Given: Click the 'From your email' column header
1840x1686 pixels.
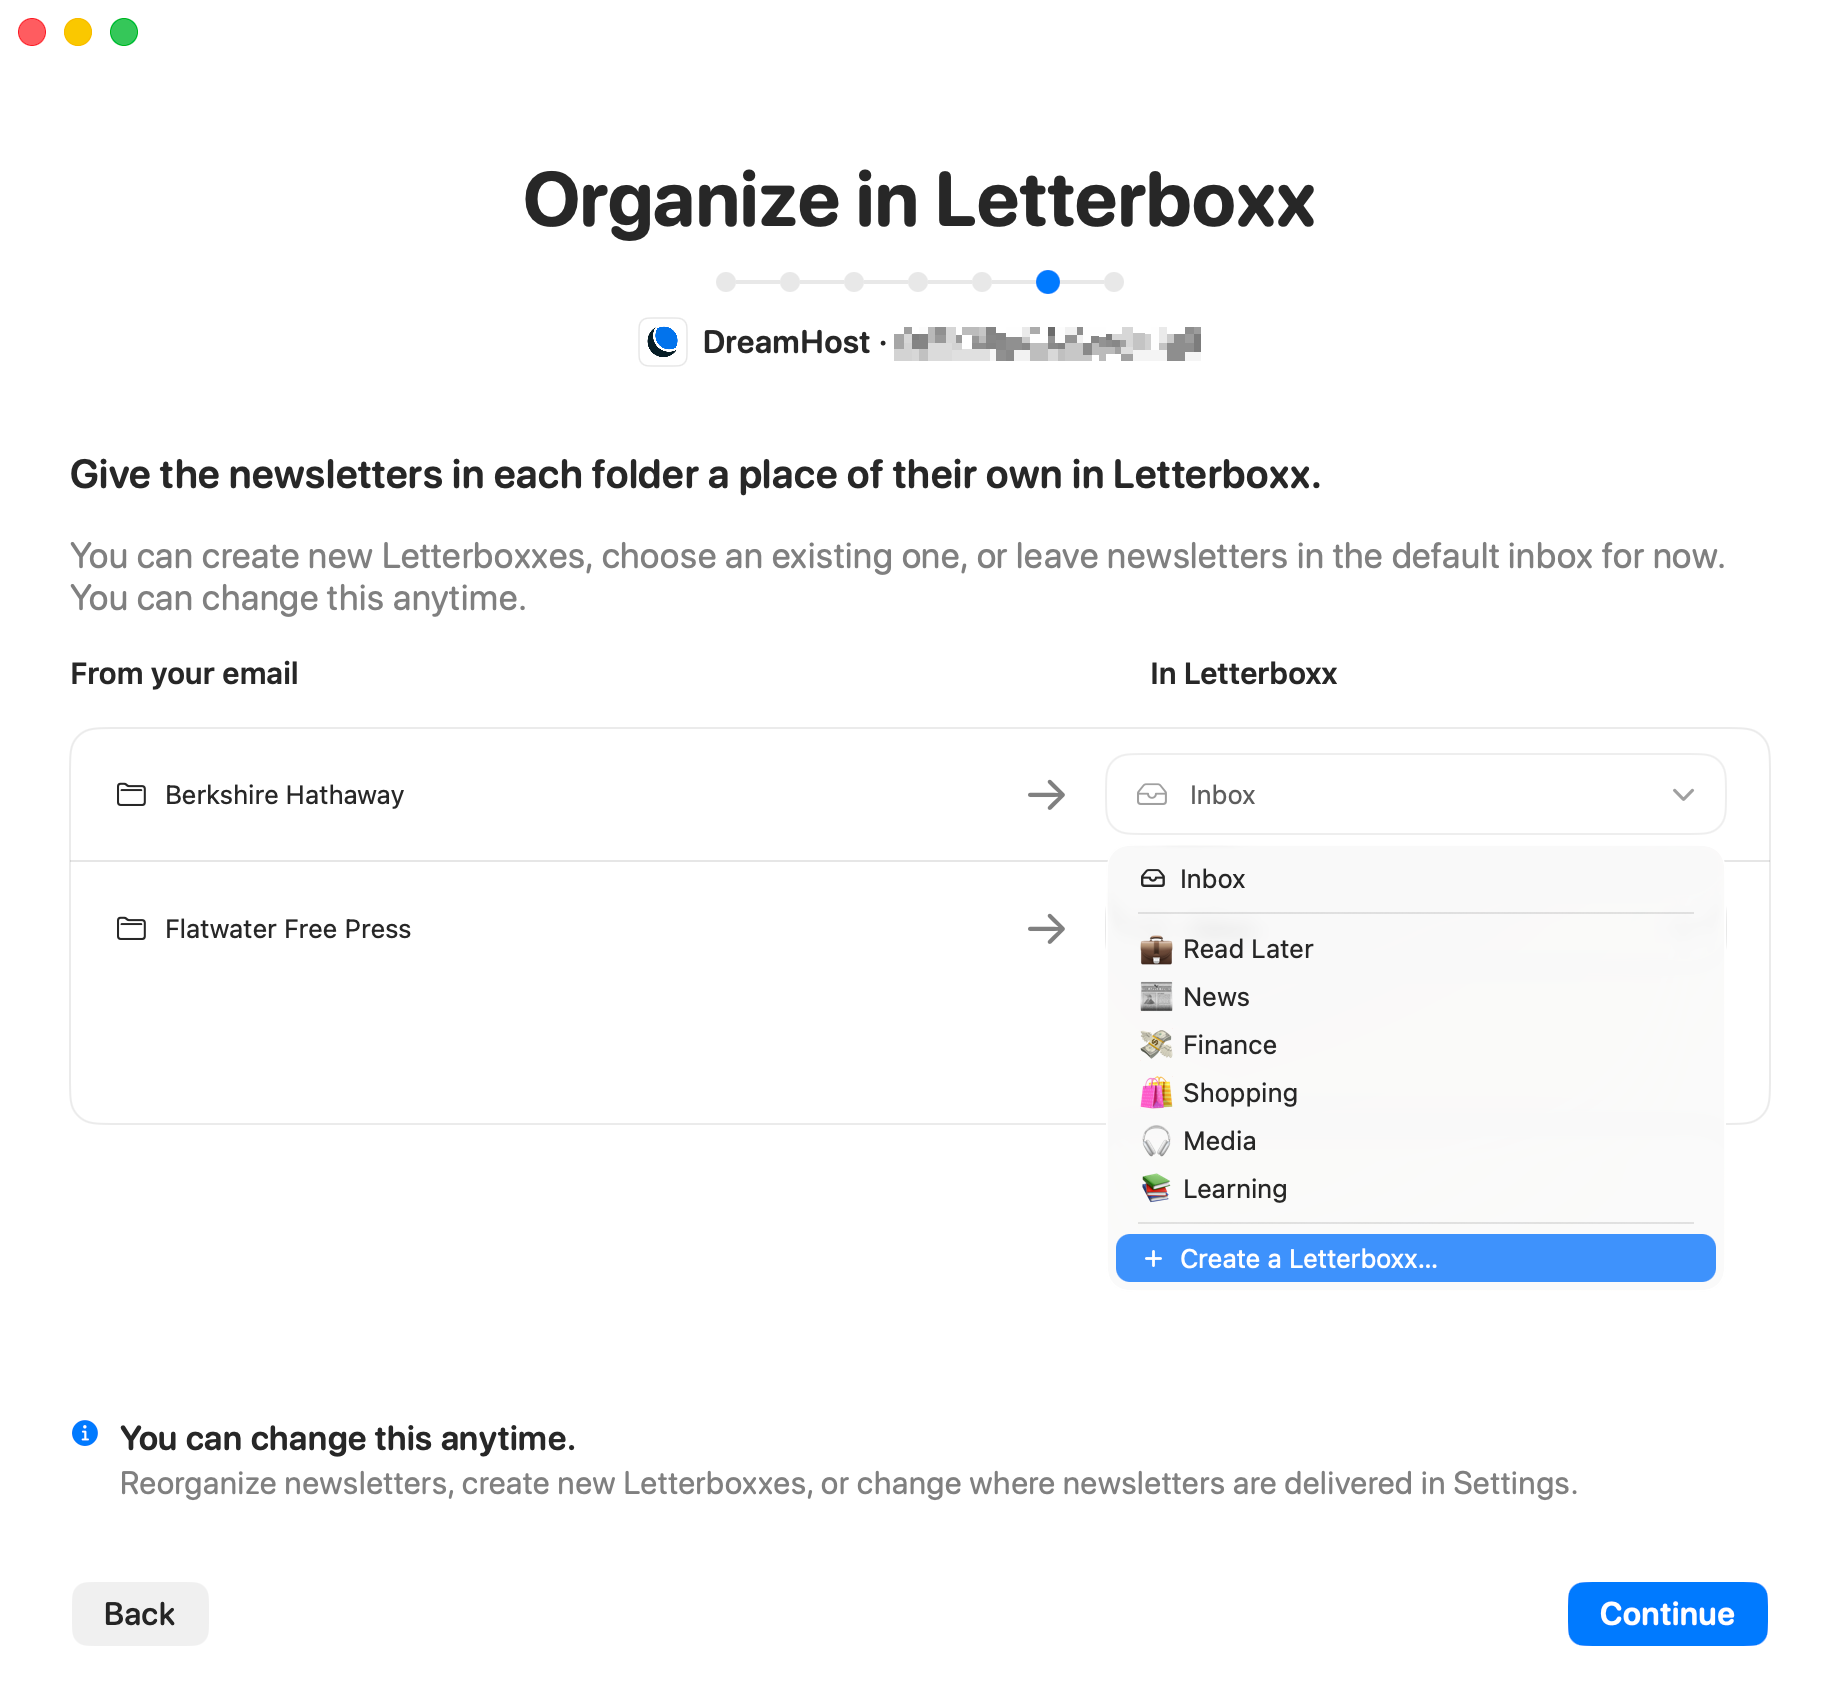Looking at the screenshot, I should coord(184,674).
